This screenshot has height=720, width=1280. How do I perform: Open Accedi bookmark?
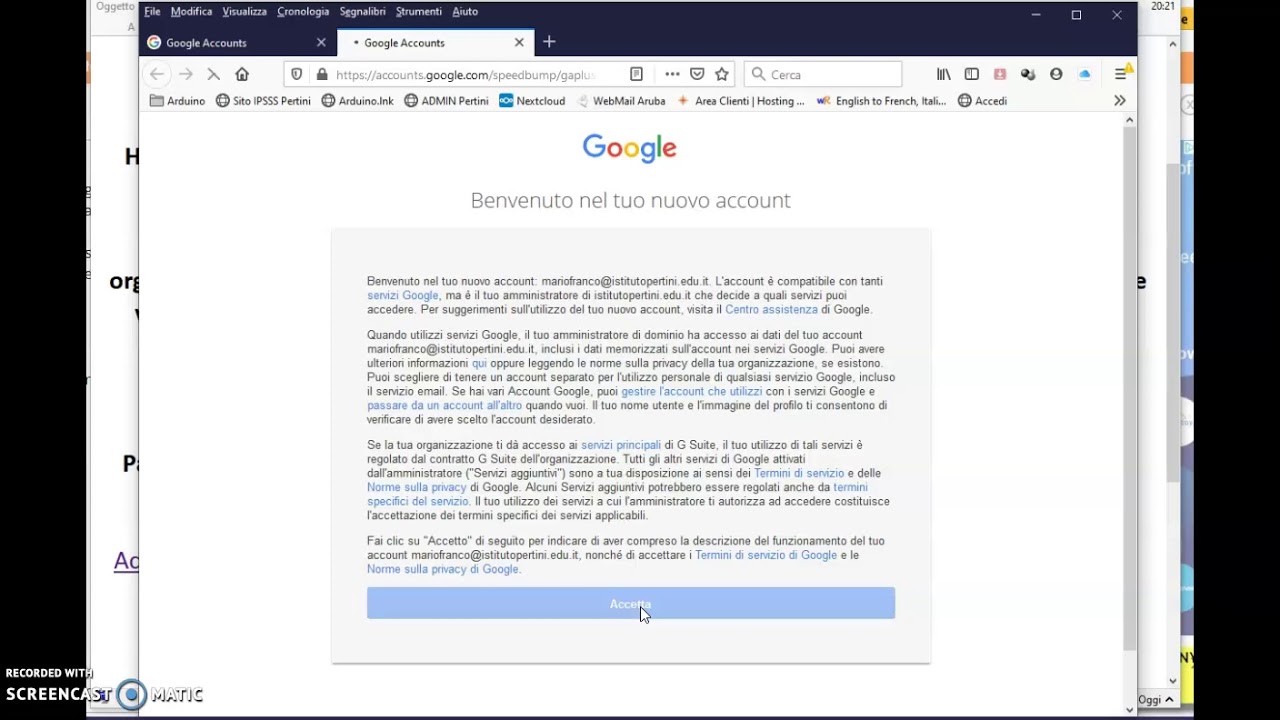point(982,101)
